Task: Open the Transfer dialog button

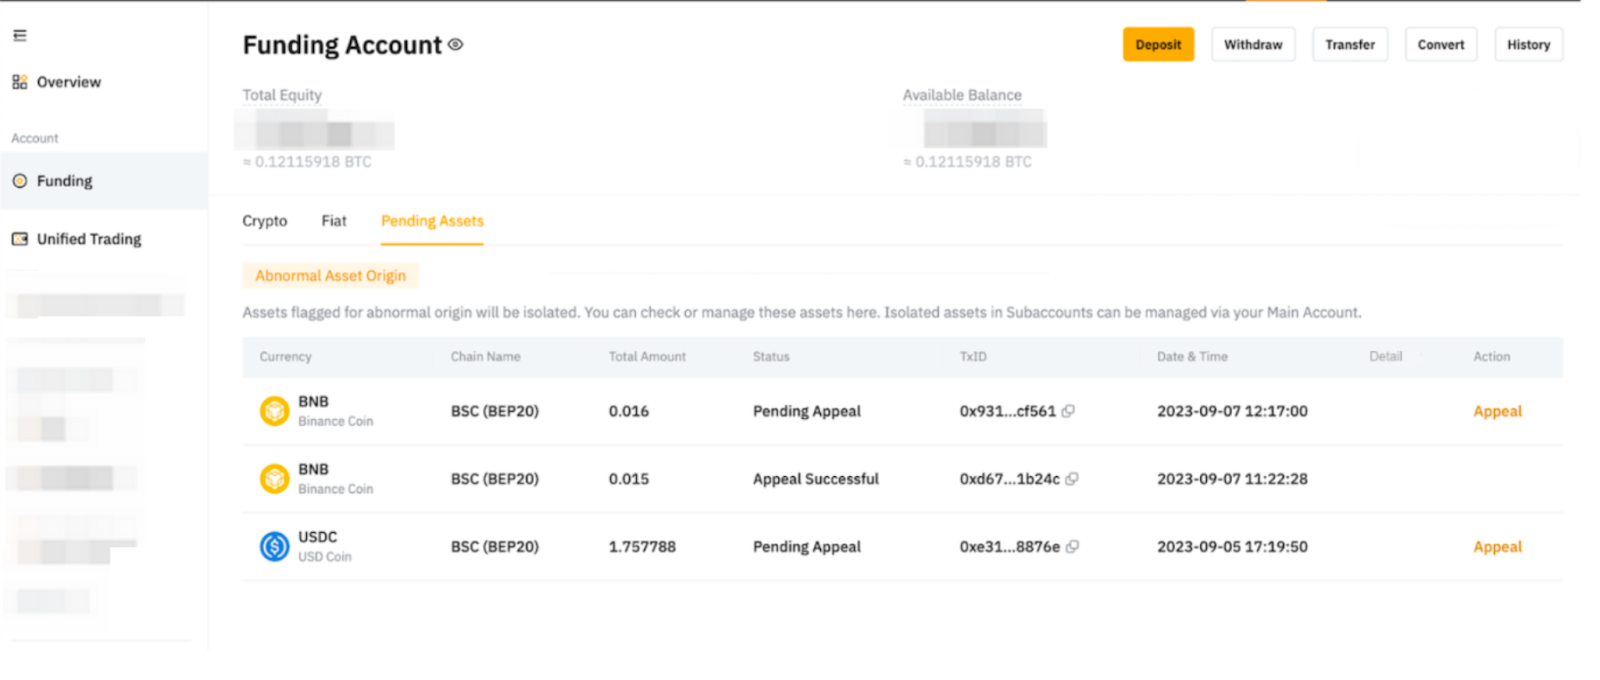Action: [x=1350, y=45]
